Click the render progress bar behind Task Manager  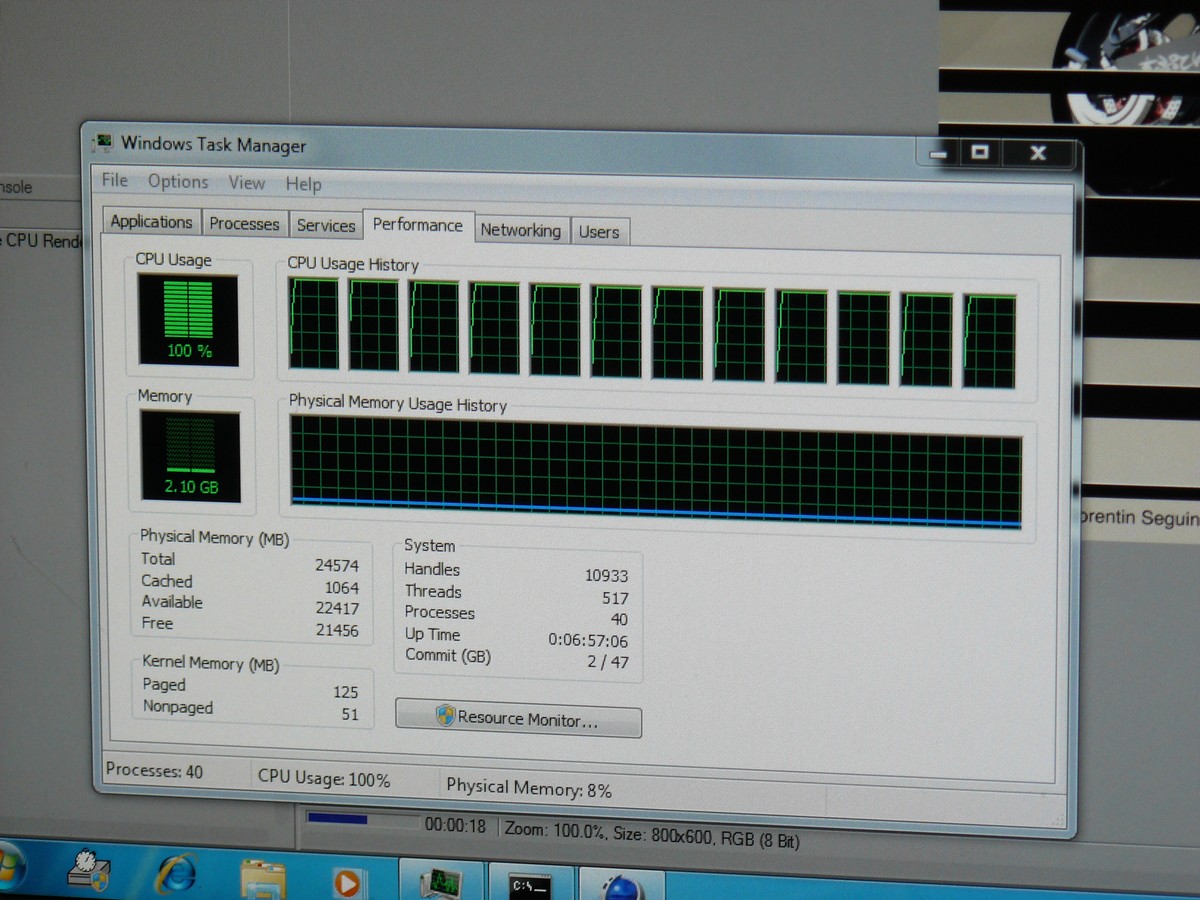coord(362,820)
